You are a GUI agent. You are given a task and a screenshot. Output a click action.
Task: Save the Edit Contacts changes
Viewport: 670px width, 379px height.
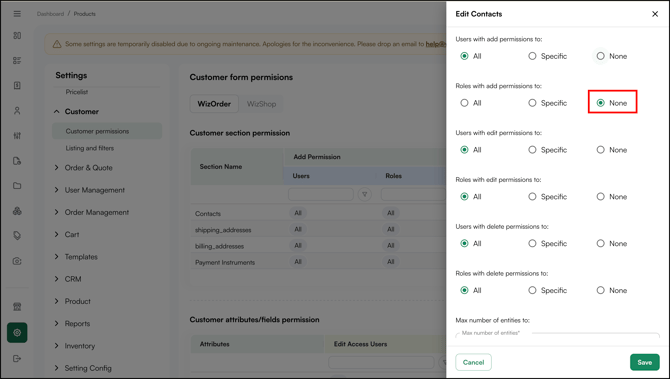[644, 362]
